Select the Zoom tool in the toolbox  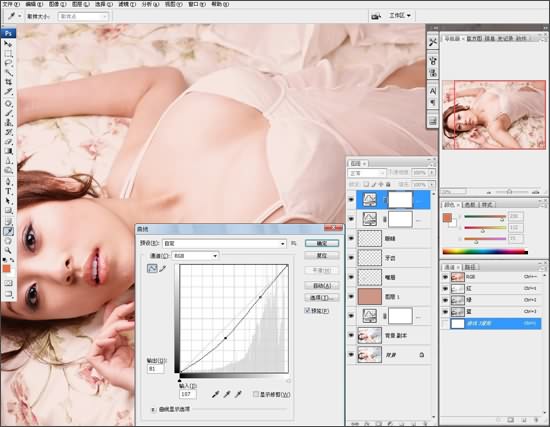[8, 251]
